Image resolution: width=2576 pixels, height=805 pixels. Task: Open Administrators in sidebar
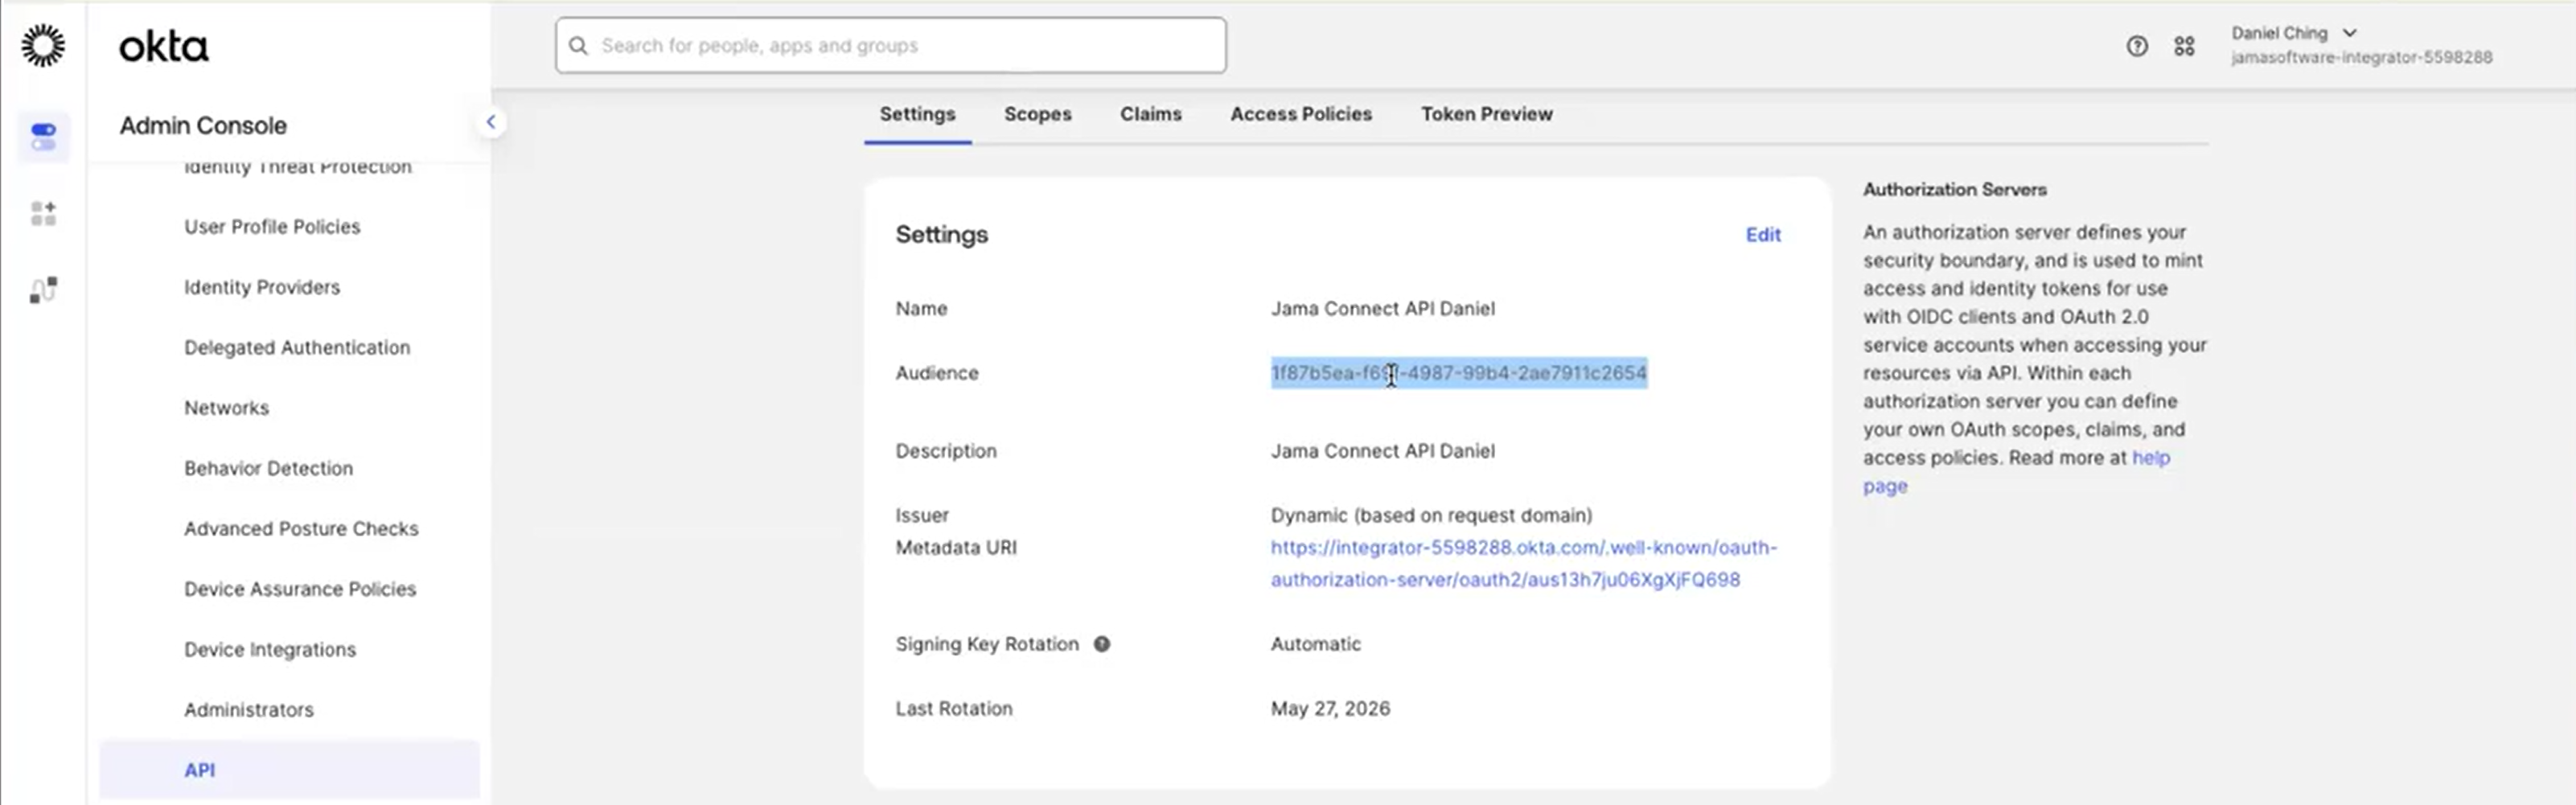pyautogui.click(x=249, y=710)
